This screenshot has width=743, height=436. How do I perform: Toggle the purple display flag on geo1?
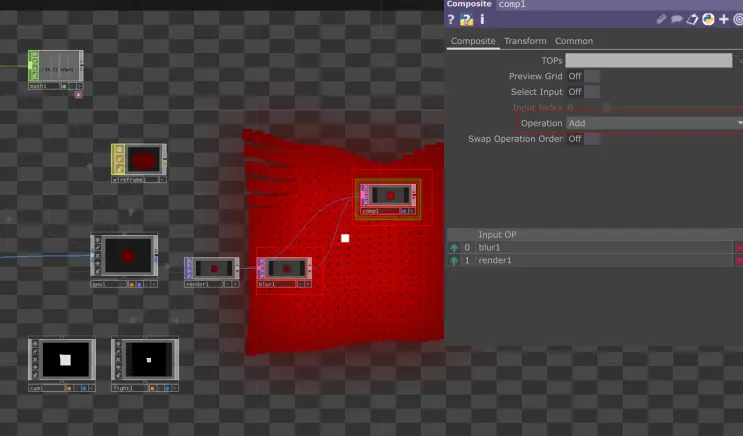pos(139,284)
